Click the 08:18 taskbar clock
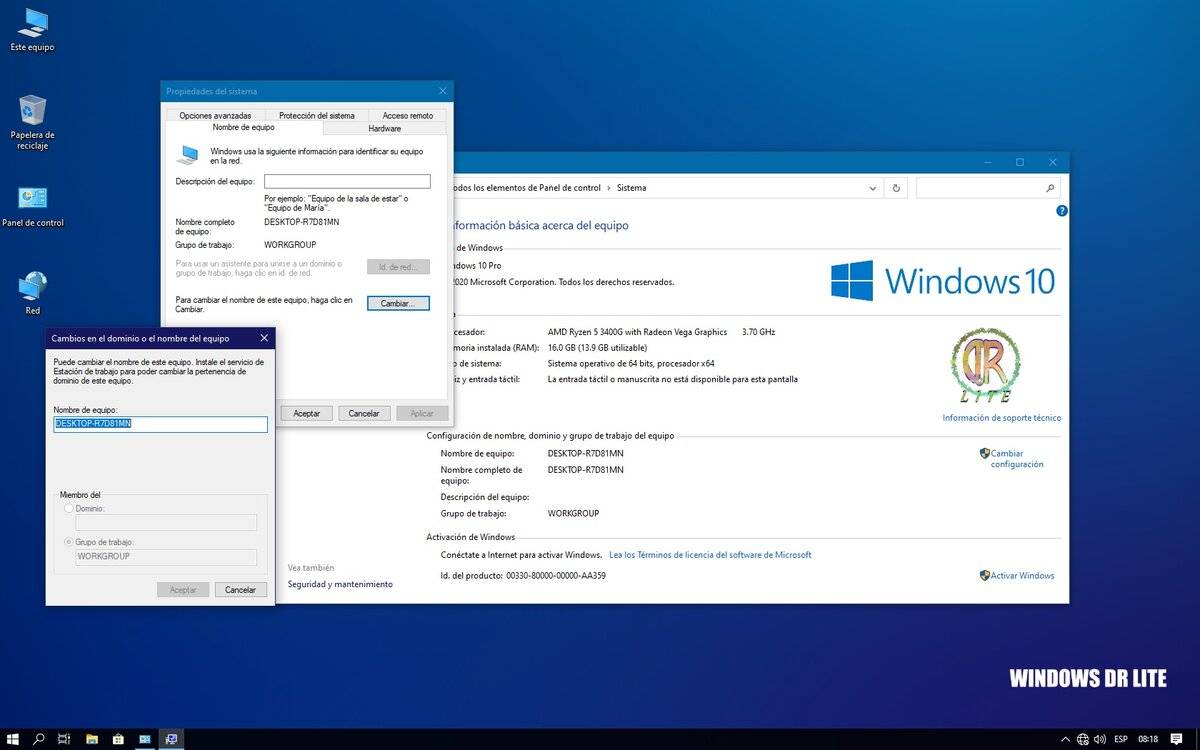Viewport: 1200px width, 750px height. [1148, 739]
